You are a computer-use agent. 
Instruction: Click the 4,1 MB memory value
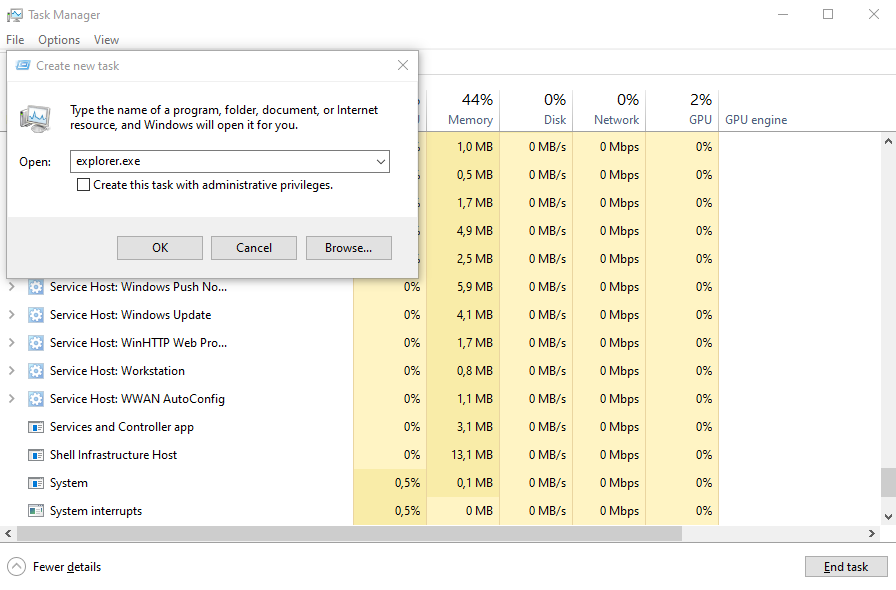point(474,315)
